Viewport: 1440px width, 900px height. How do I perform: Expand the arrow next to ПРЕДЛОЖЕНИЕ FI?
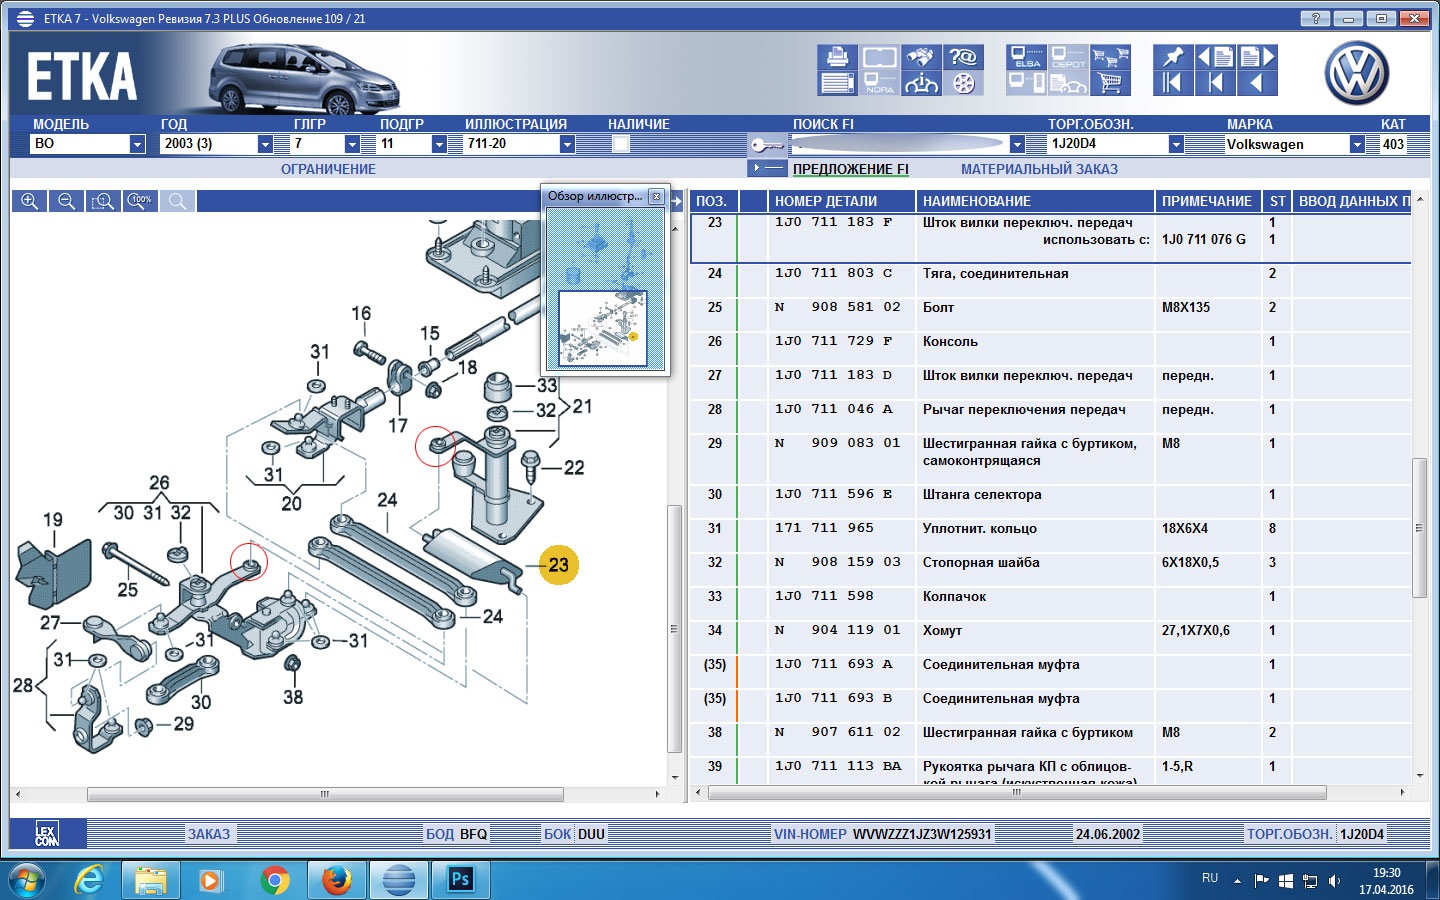(768, 168)
